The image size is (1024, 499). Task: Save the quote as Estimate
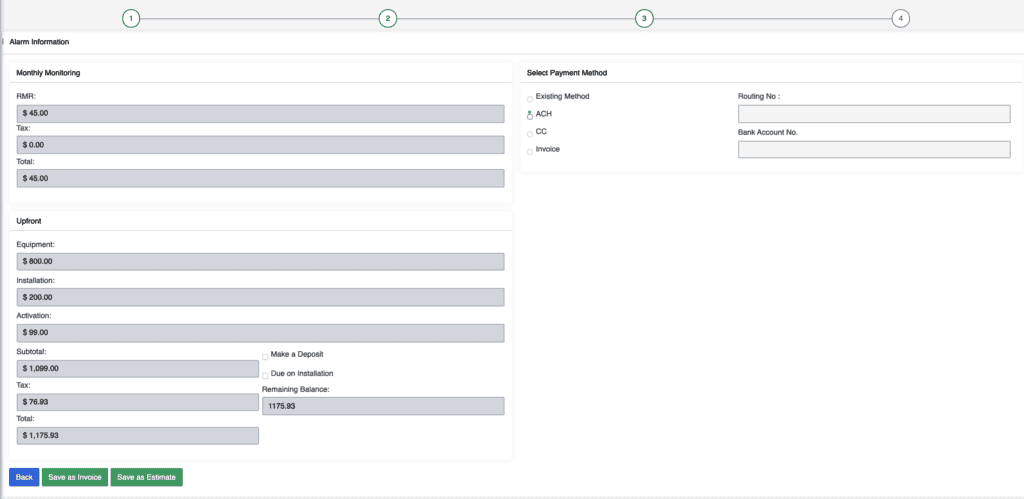pos(146,477)
